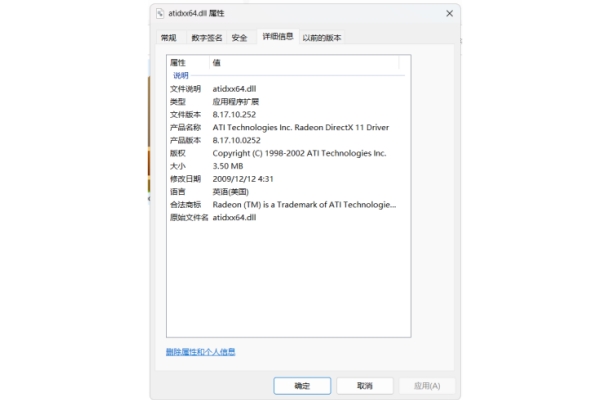Select the 安全 tab
The width and height of the screenshot is (600, 400).
tap(239, 38)
